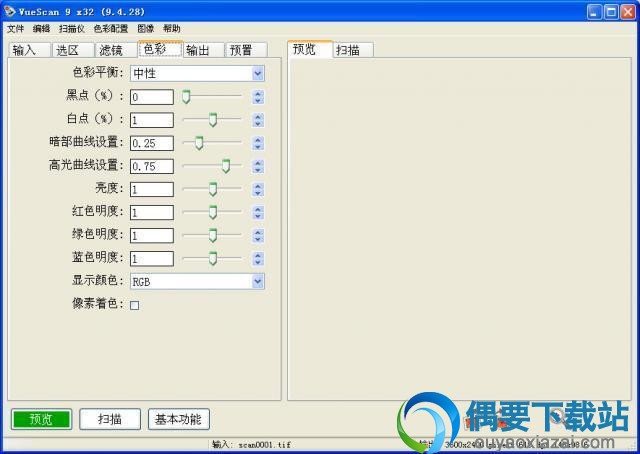
Task: Click the VueScan title bar icon
Action: [9, 11]
